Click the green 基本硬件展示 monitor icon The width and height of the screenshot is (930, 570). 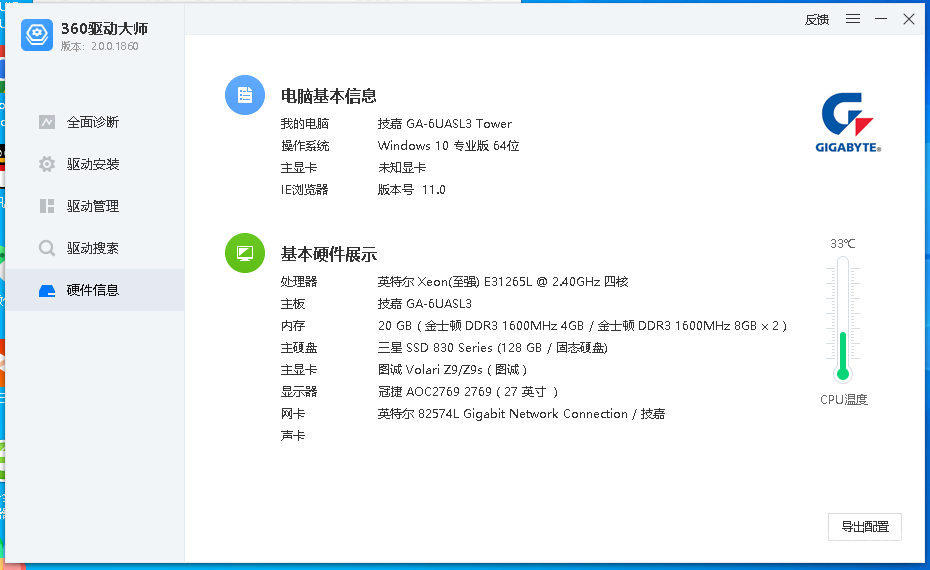245,253
